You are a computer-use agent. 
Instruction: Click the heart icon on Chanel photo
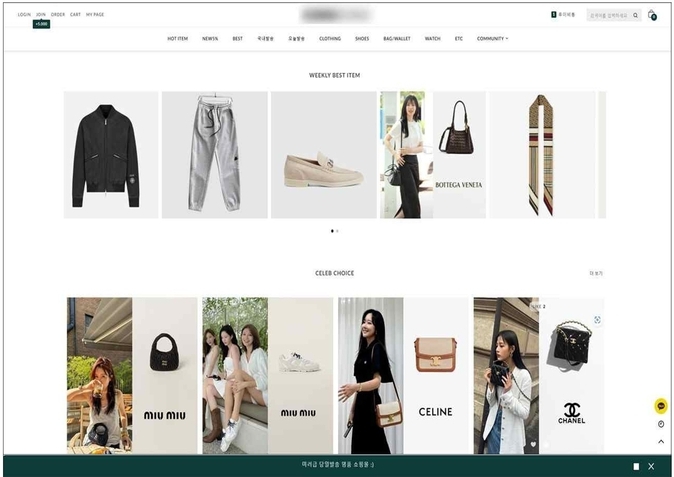click(x=533, y=444)
